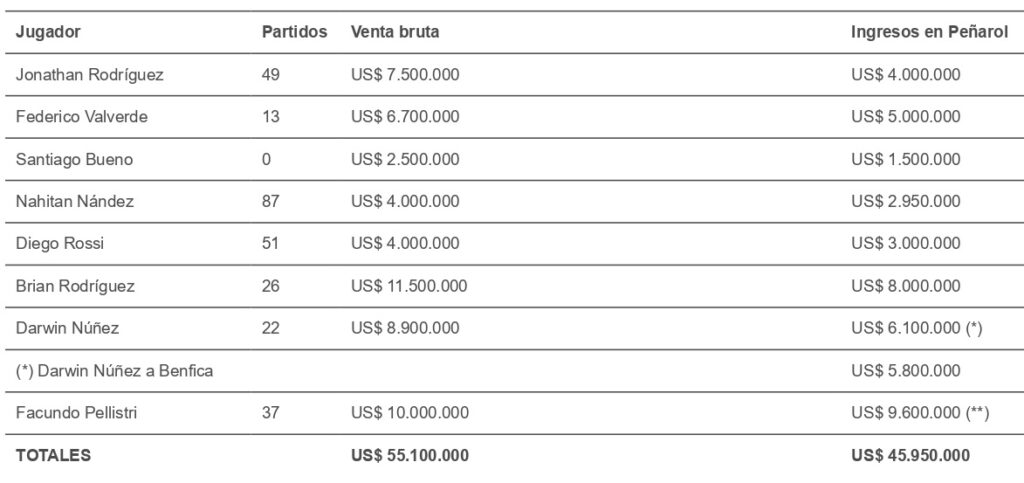
Task: Select total gross sale US$ 55.100.000
Action: 409,456
